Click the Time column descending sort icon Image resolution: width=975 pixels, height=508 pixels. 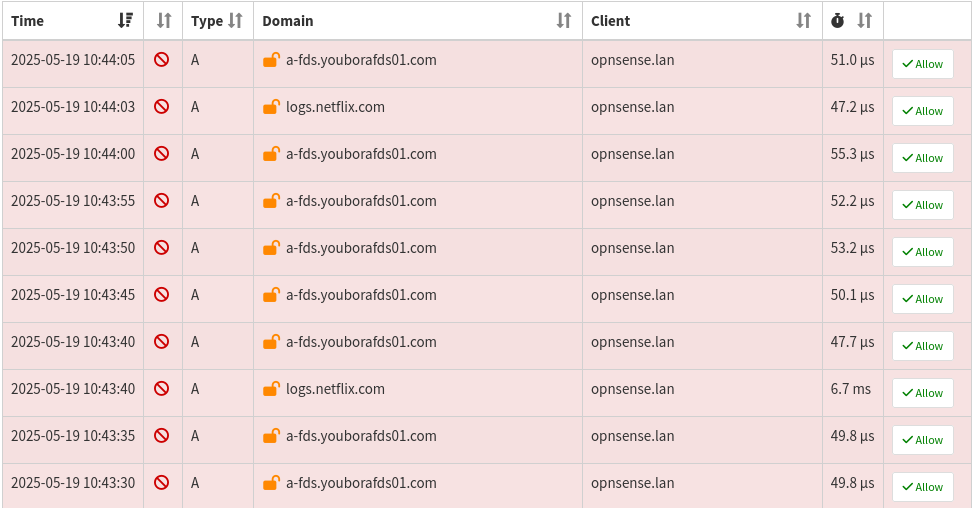(125, 20)
